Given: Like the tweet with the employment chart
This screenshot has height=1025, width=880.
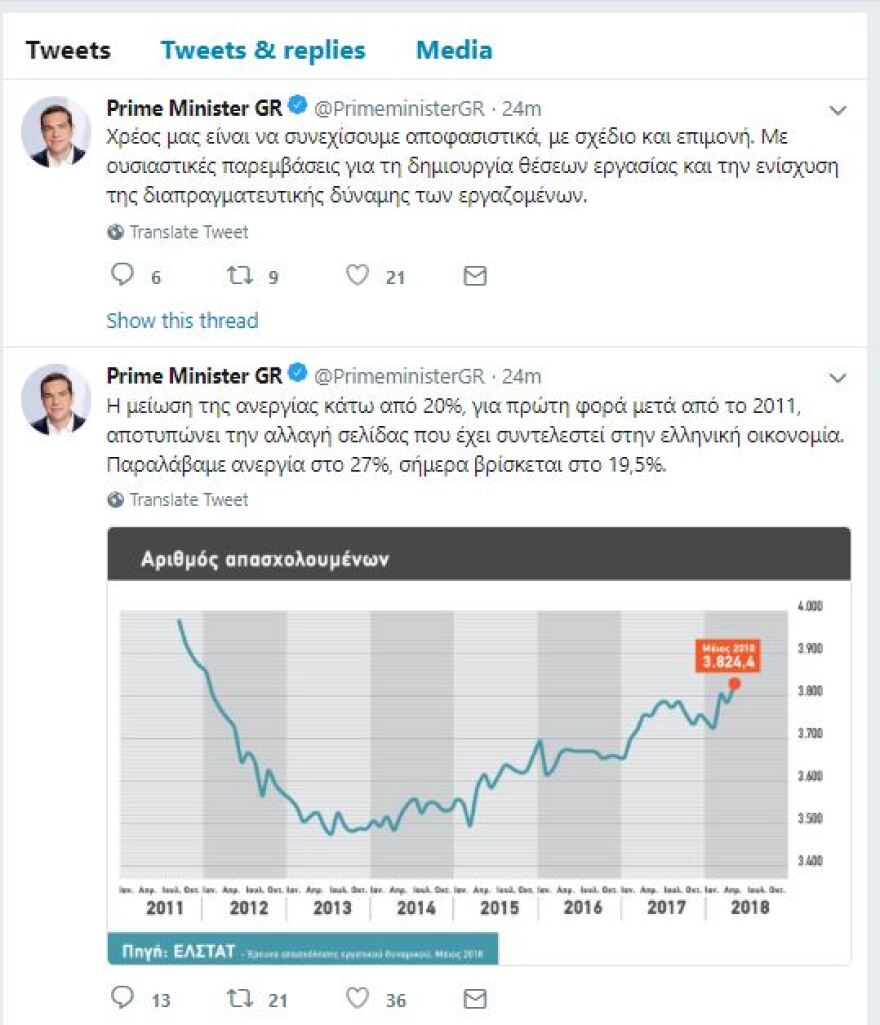Looking at the screenshot, I should [357, 997].
